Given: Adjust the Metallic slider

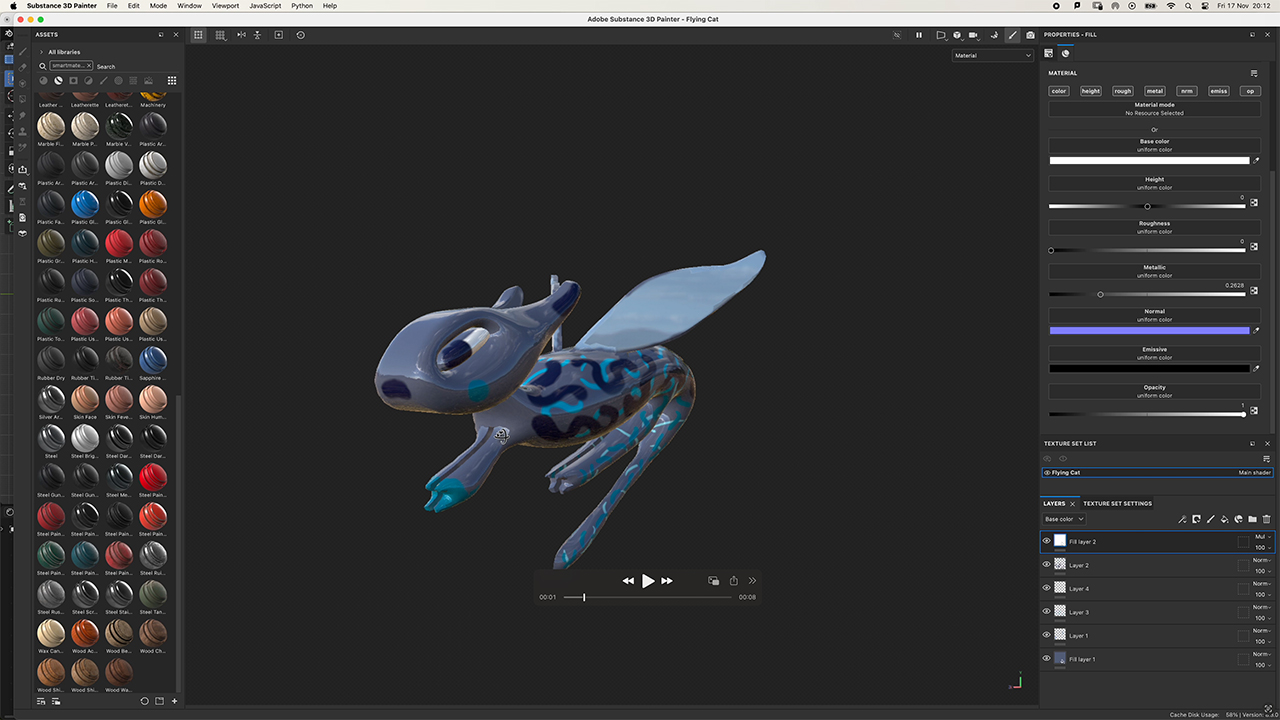Looking at the screenshot, I should point(1147,294).
